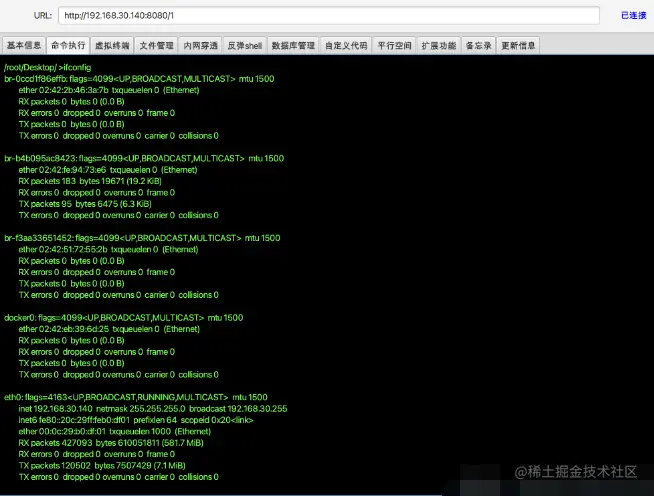
Task: Open the 更新信息 tab
Action: [518, 45]
